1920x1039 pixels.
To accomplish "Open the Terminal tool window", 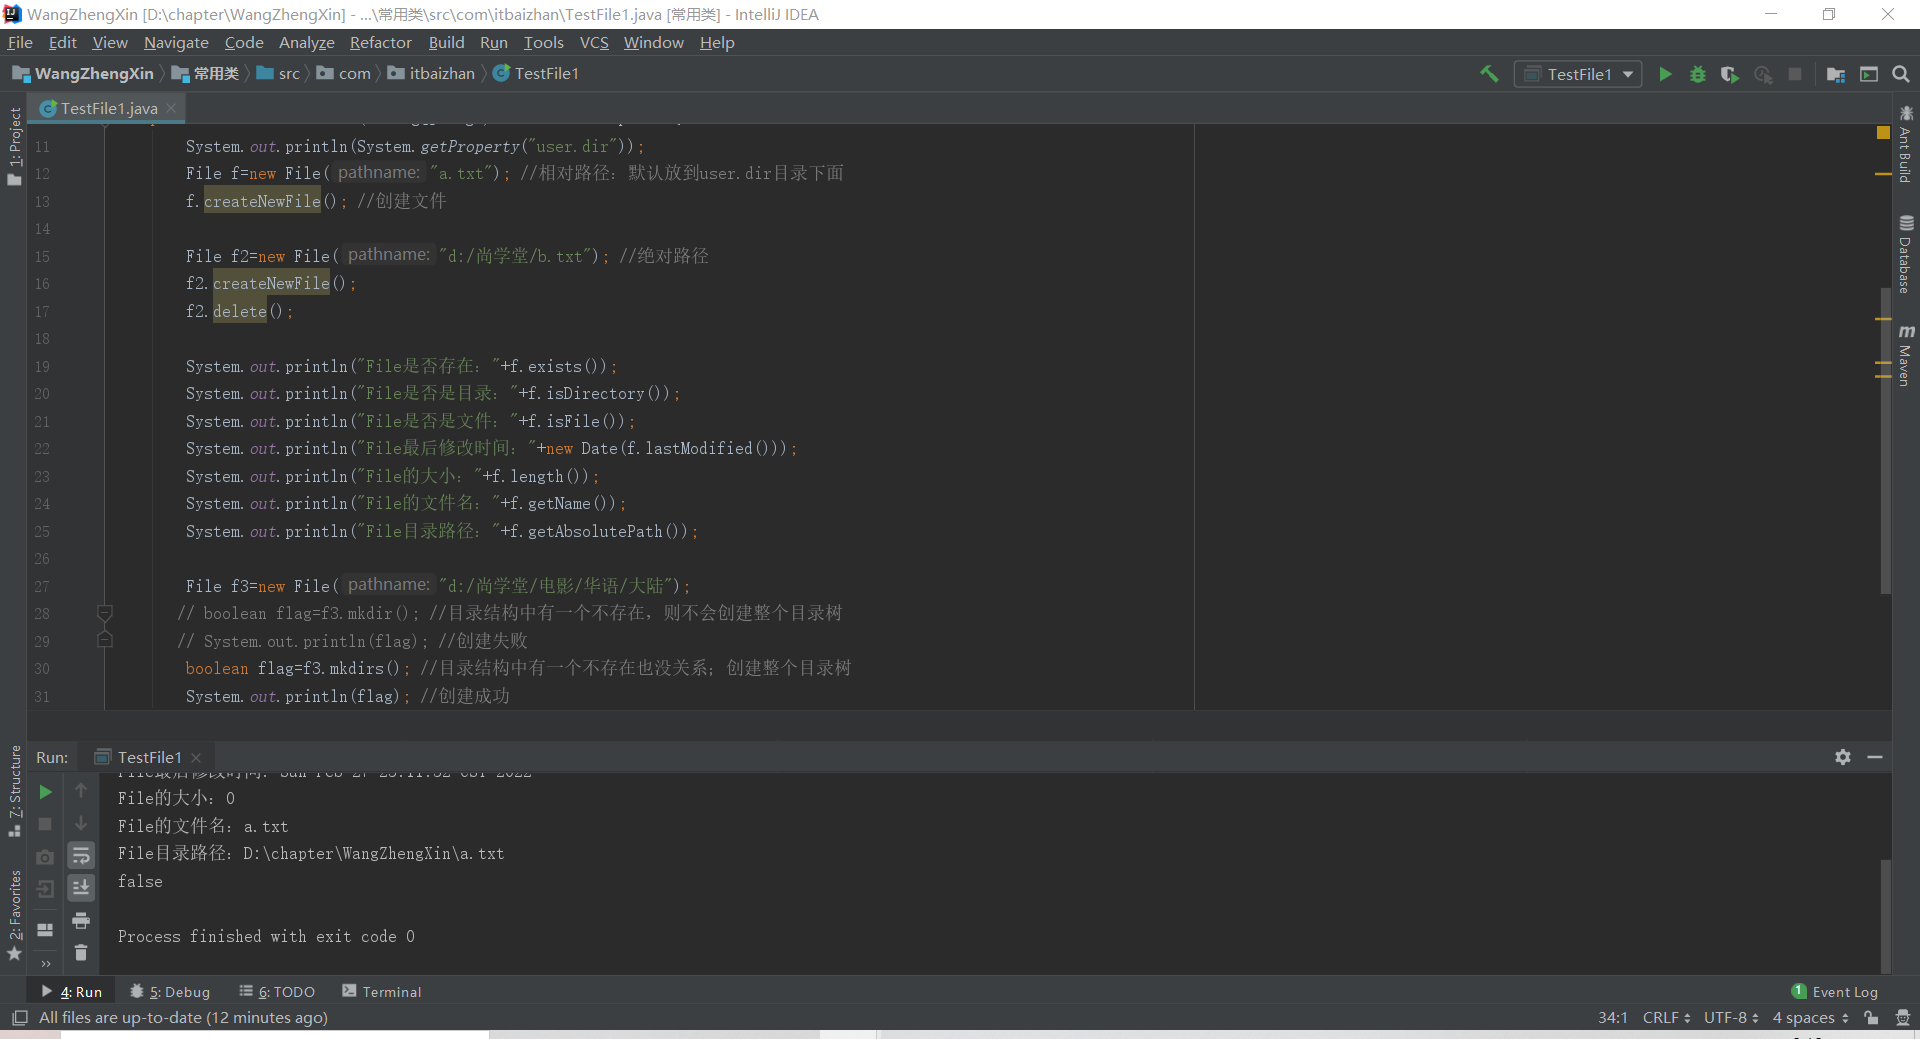I will (x=382, y=992).
